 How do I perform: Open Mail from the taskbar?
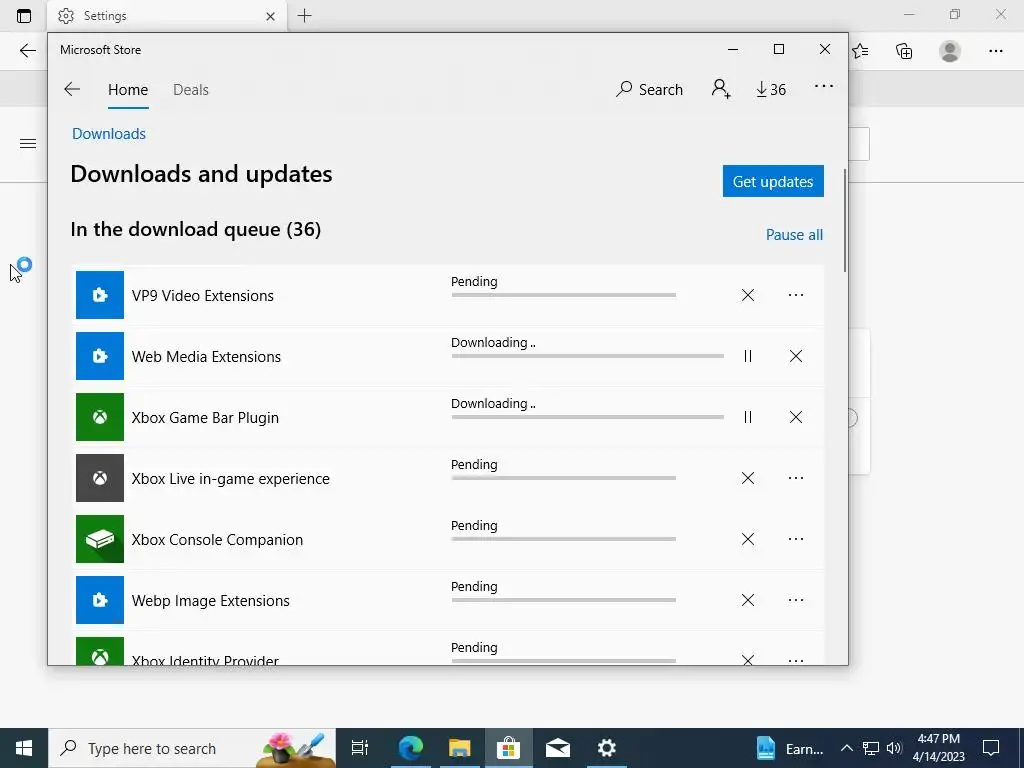(558, 748)
